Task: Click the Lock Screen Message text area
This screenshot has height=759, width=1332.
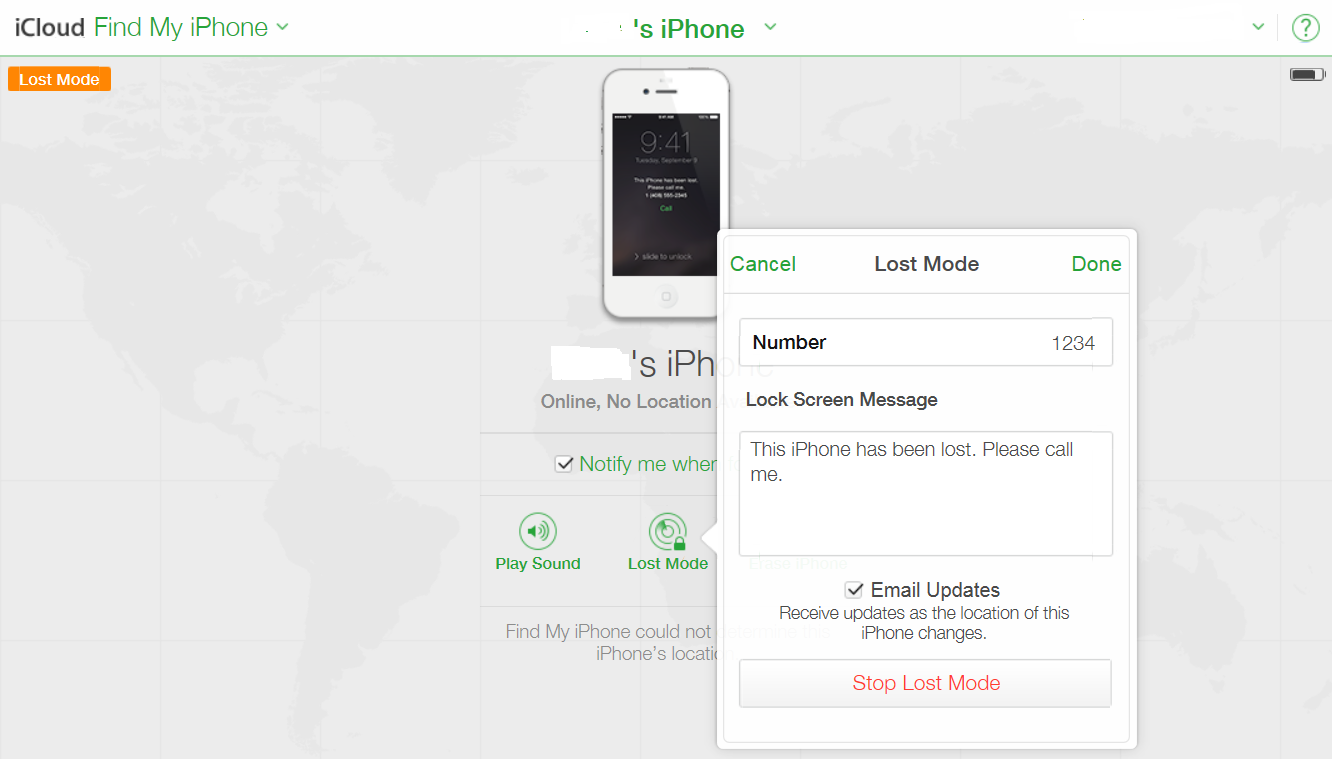Action: pos(926,493)
